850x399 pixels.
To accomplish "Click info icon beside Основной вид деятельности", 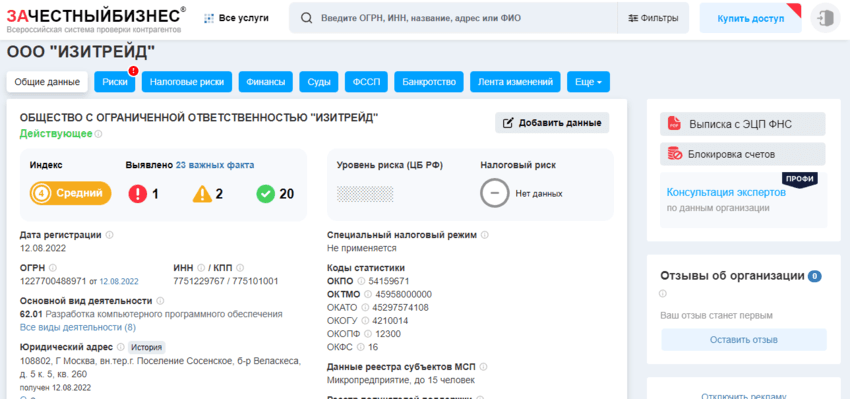I will [x=160, y=301].
